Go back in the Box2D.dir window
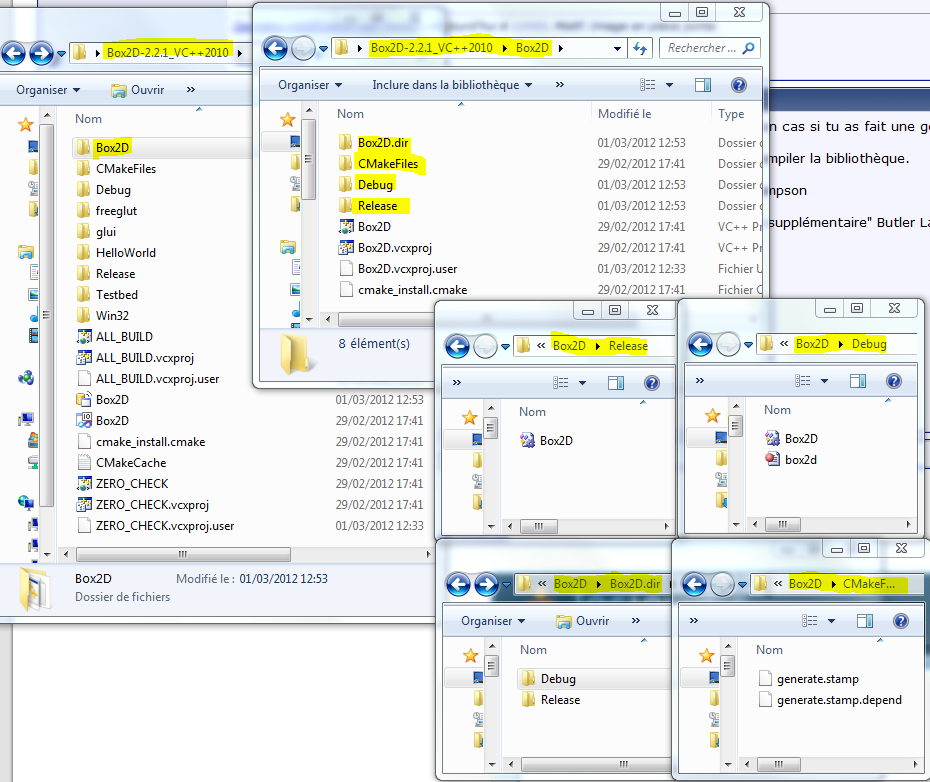The height and width of the screenshot is (782, 930). [x=458, y=584]
